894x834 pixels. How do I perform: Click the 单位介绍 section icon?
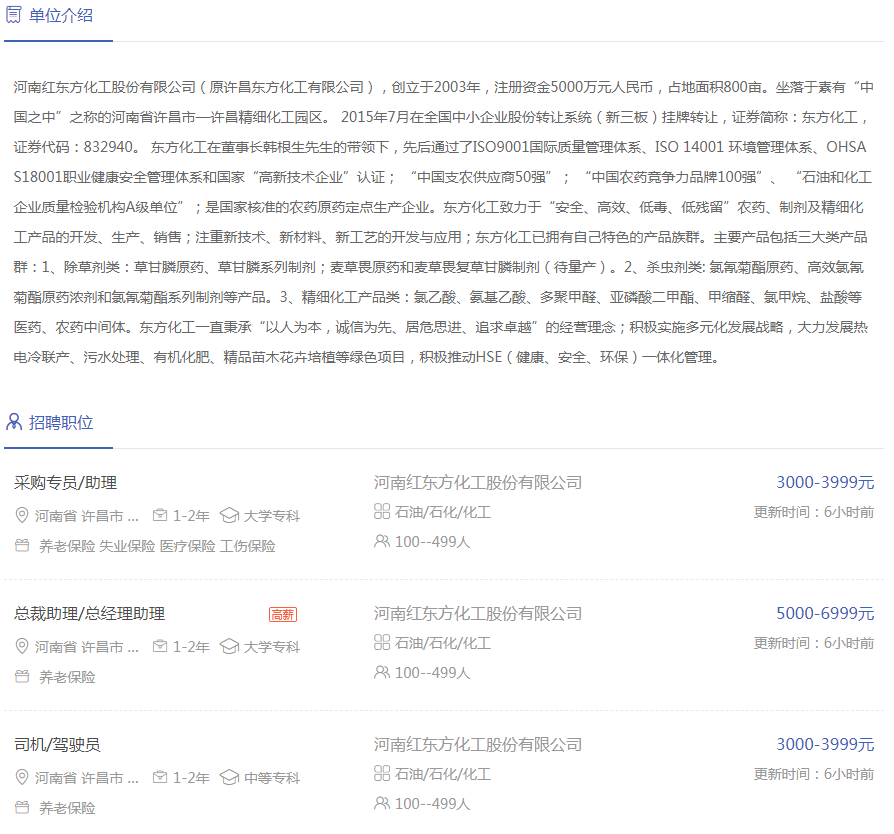[14, 15]
